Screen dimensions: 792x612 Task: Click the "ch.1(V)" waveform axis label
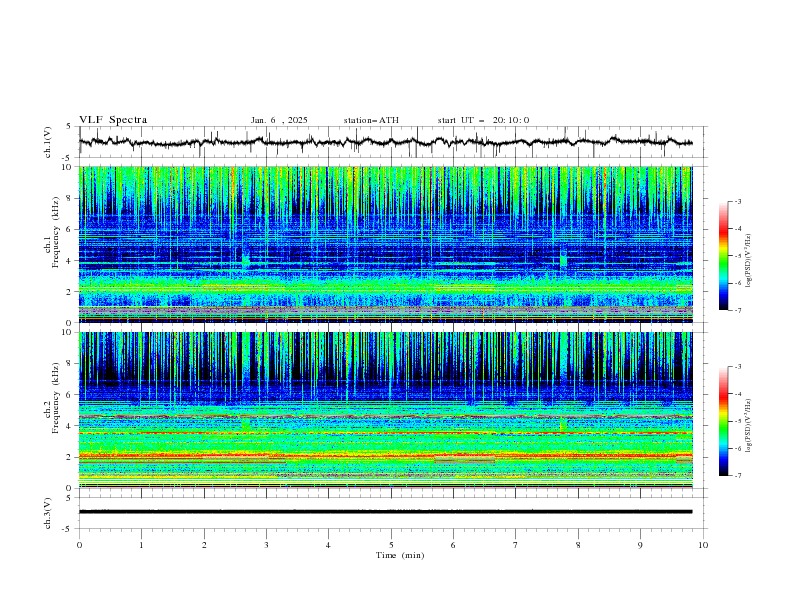(x=48, y=142)
